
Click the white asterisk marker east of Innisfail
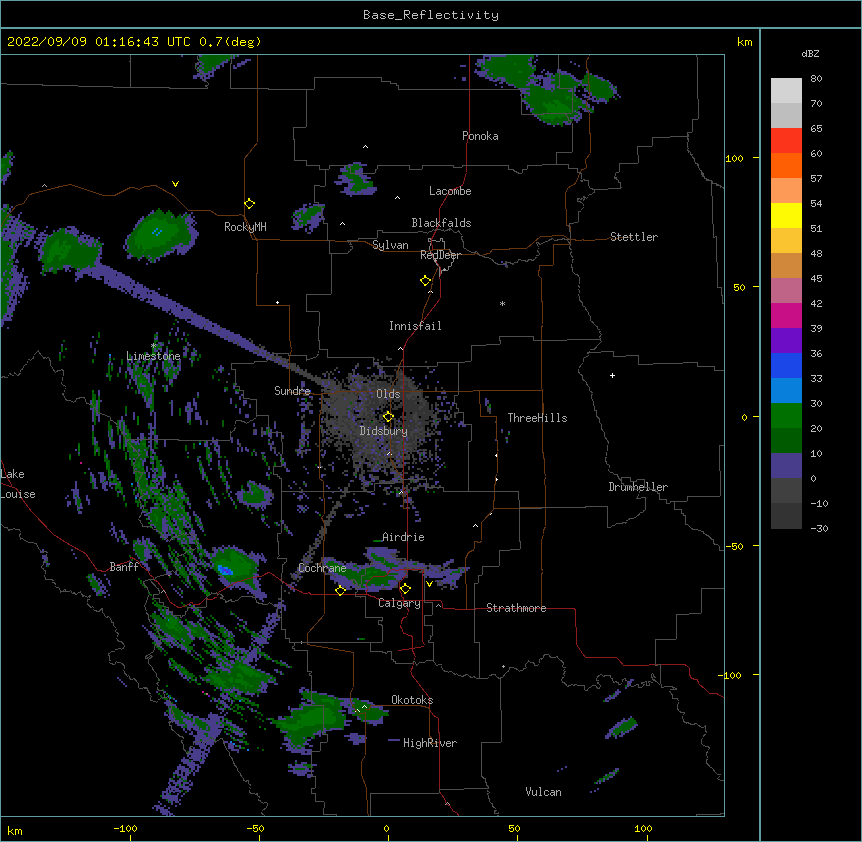(502, 303)
